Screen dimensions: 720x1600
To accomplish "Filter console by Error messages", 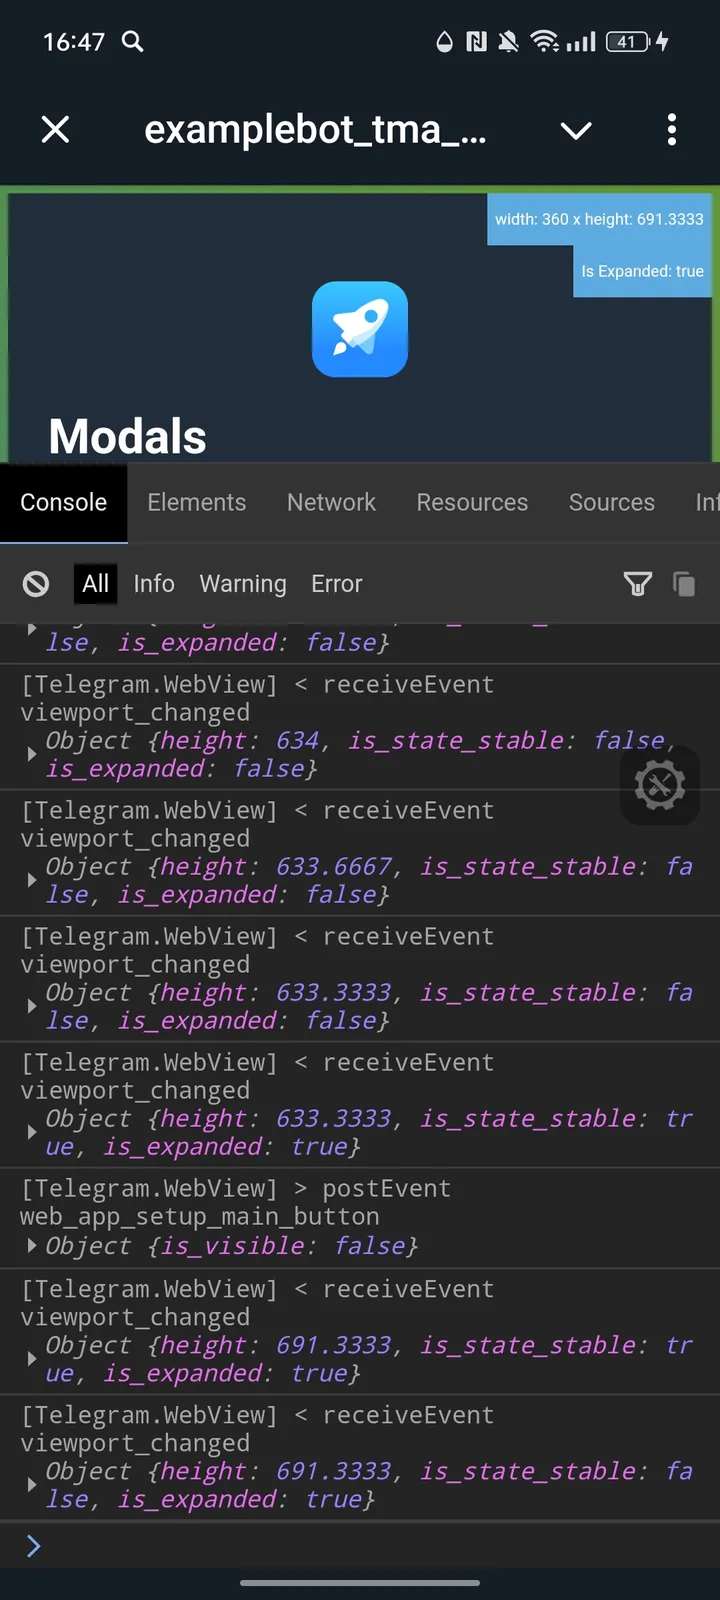I will (x=336, y=584).
